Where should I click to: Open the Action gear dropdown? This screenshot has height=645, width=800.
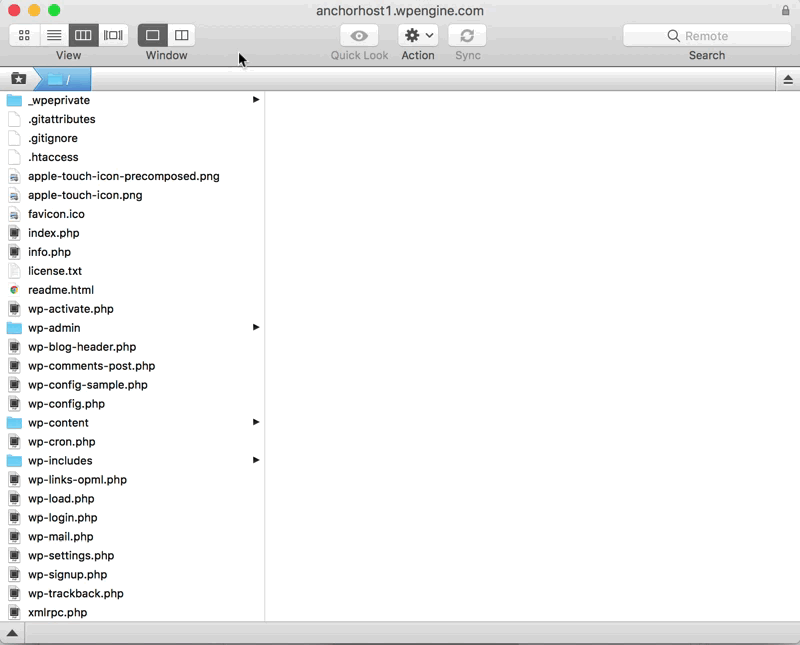[x=418, y=35]
